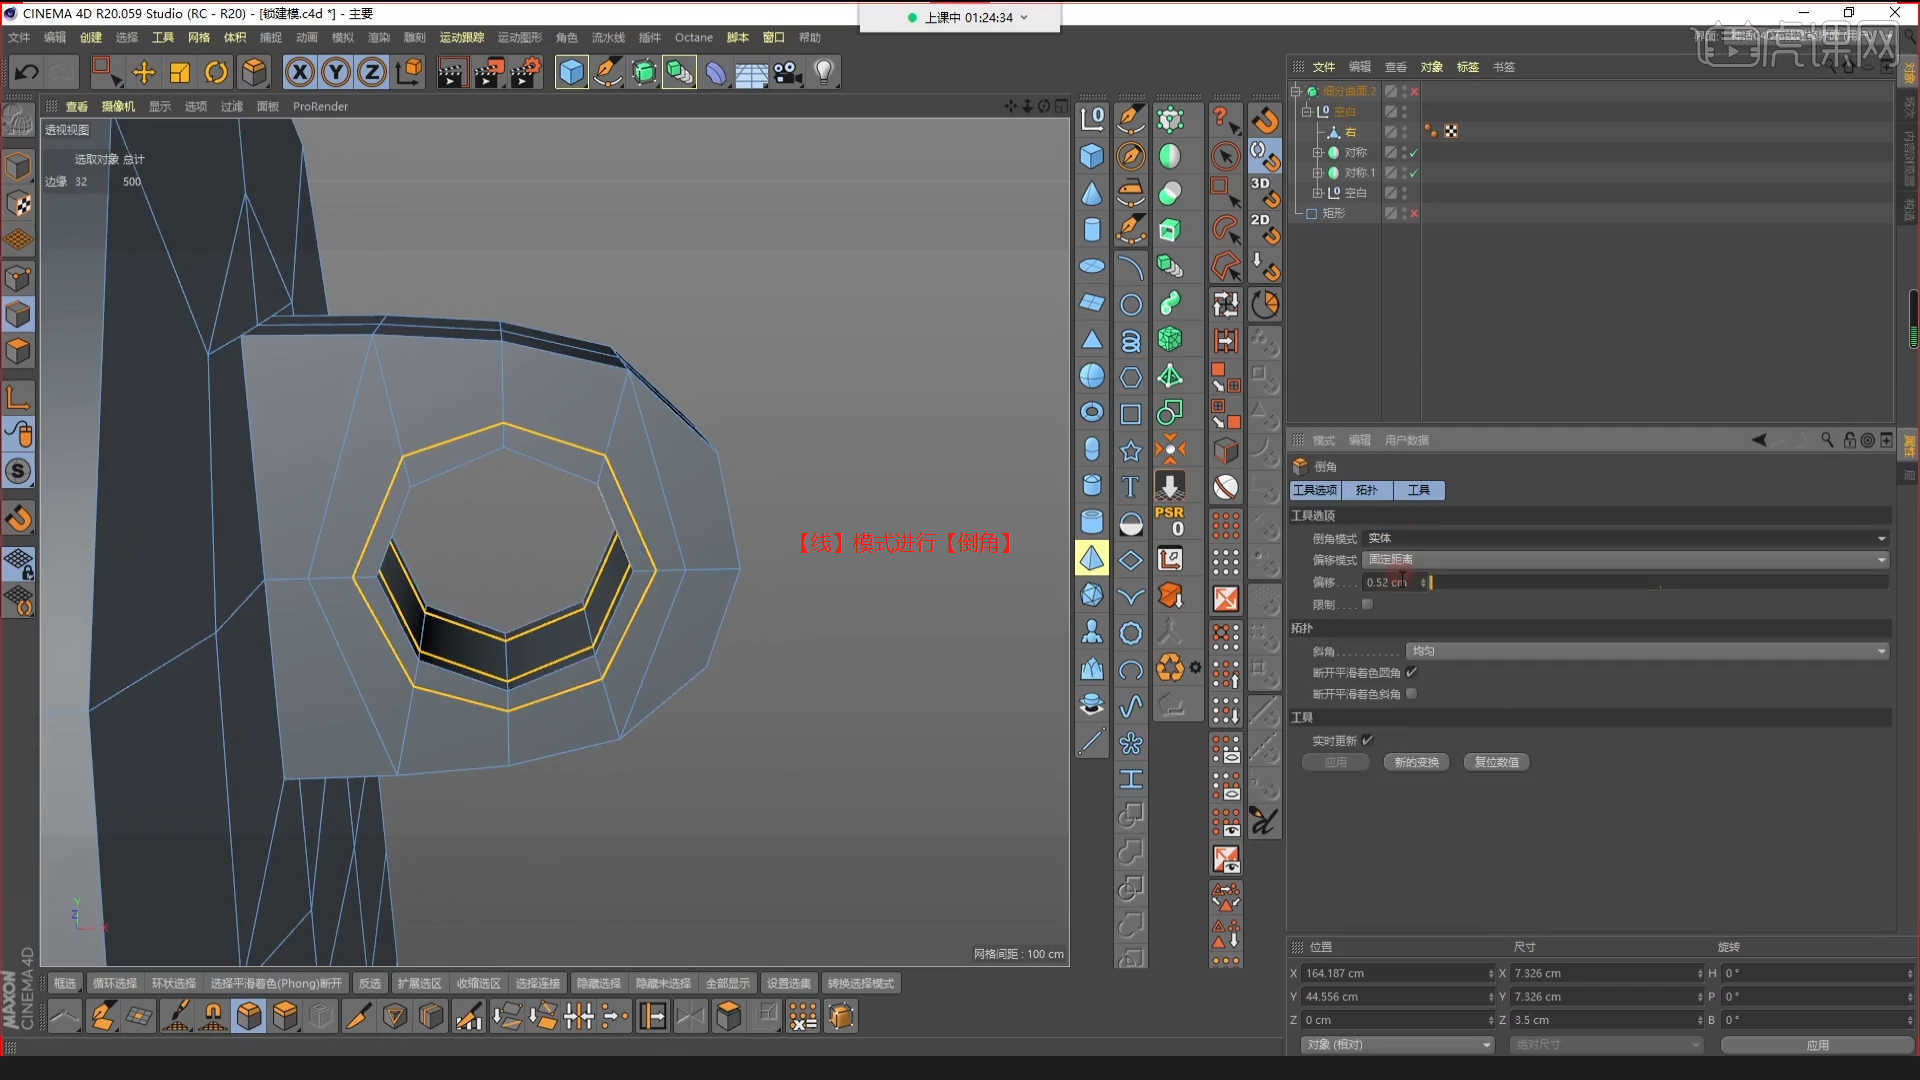Click the 应用 button under coordinates
Image resolution: width=1920 pixels, height=1080 pixels.
(1817, 1045)
